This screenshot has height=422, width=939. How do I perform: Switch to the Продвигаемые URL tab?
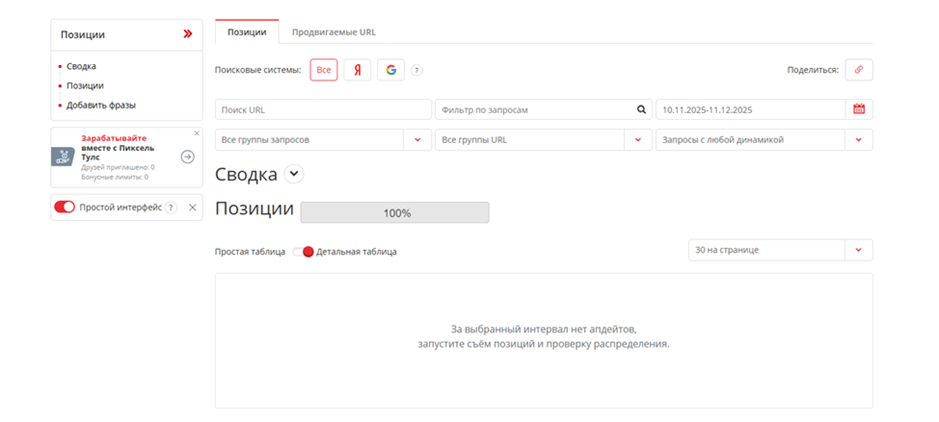click(333, 32)
